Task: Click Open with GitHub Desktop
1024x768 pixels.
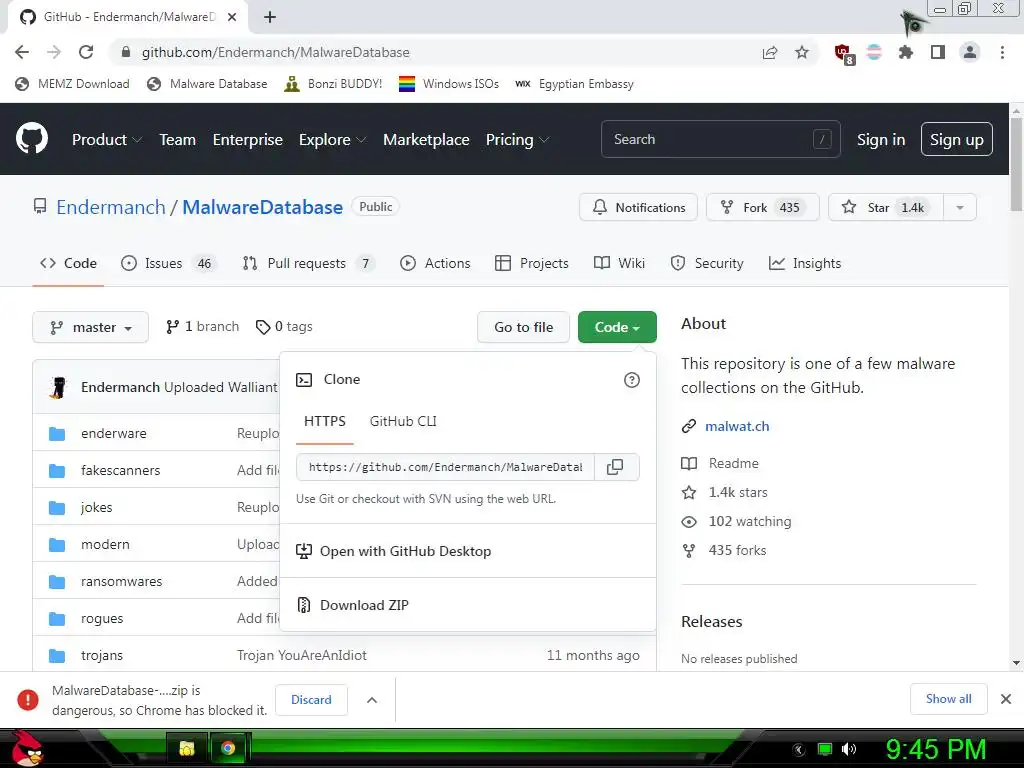Action: point(468,551)
